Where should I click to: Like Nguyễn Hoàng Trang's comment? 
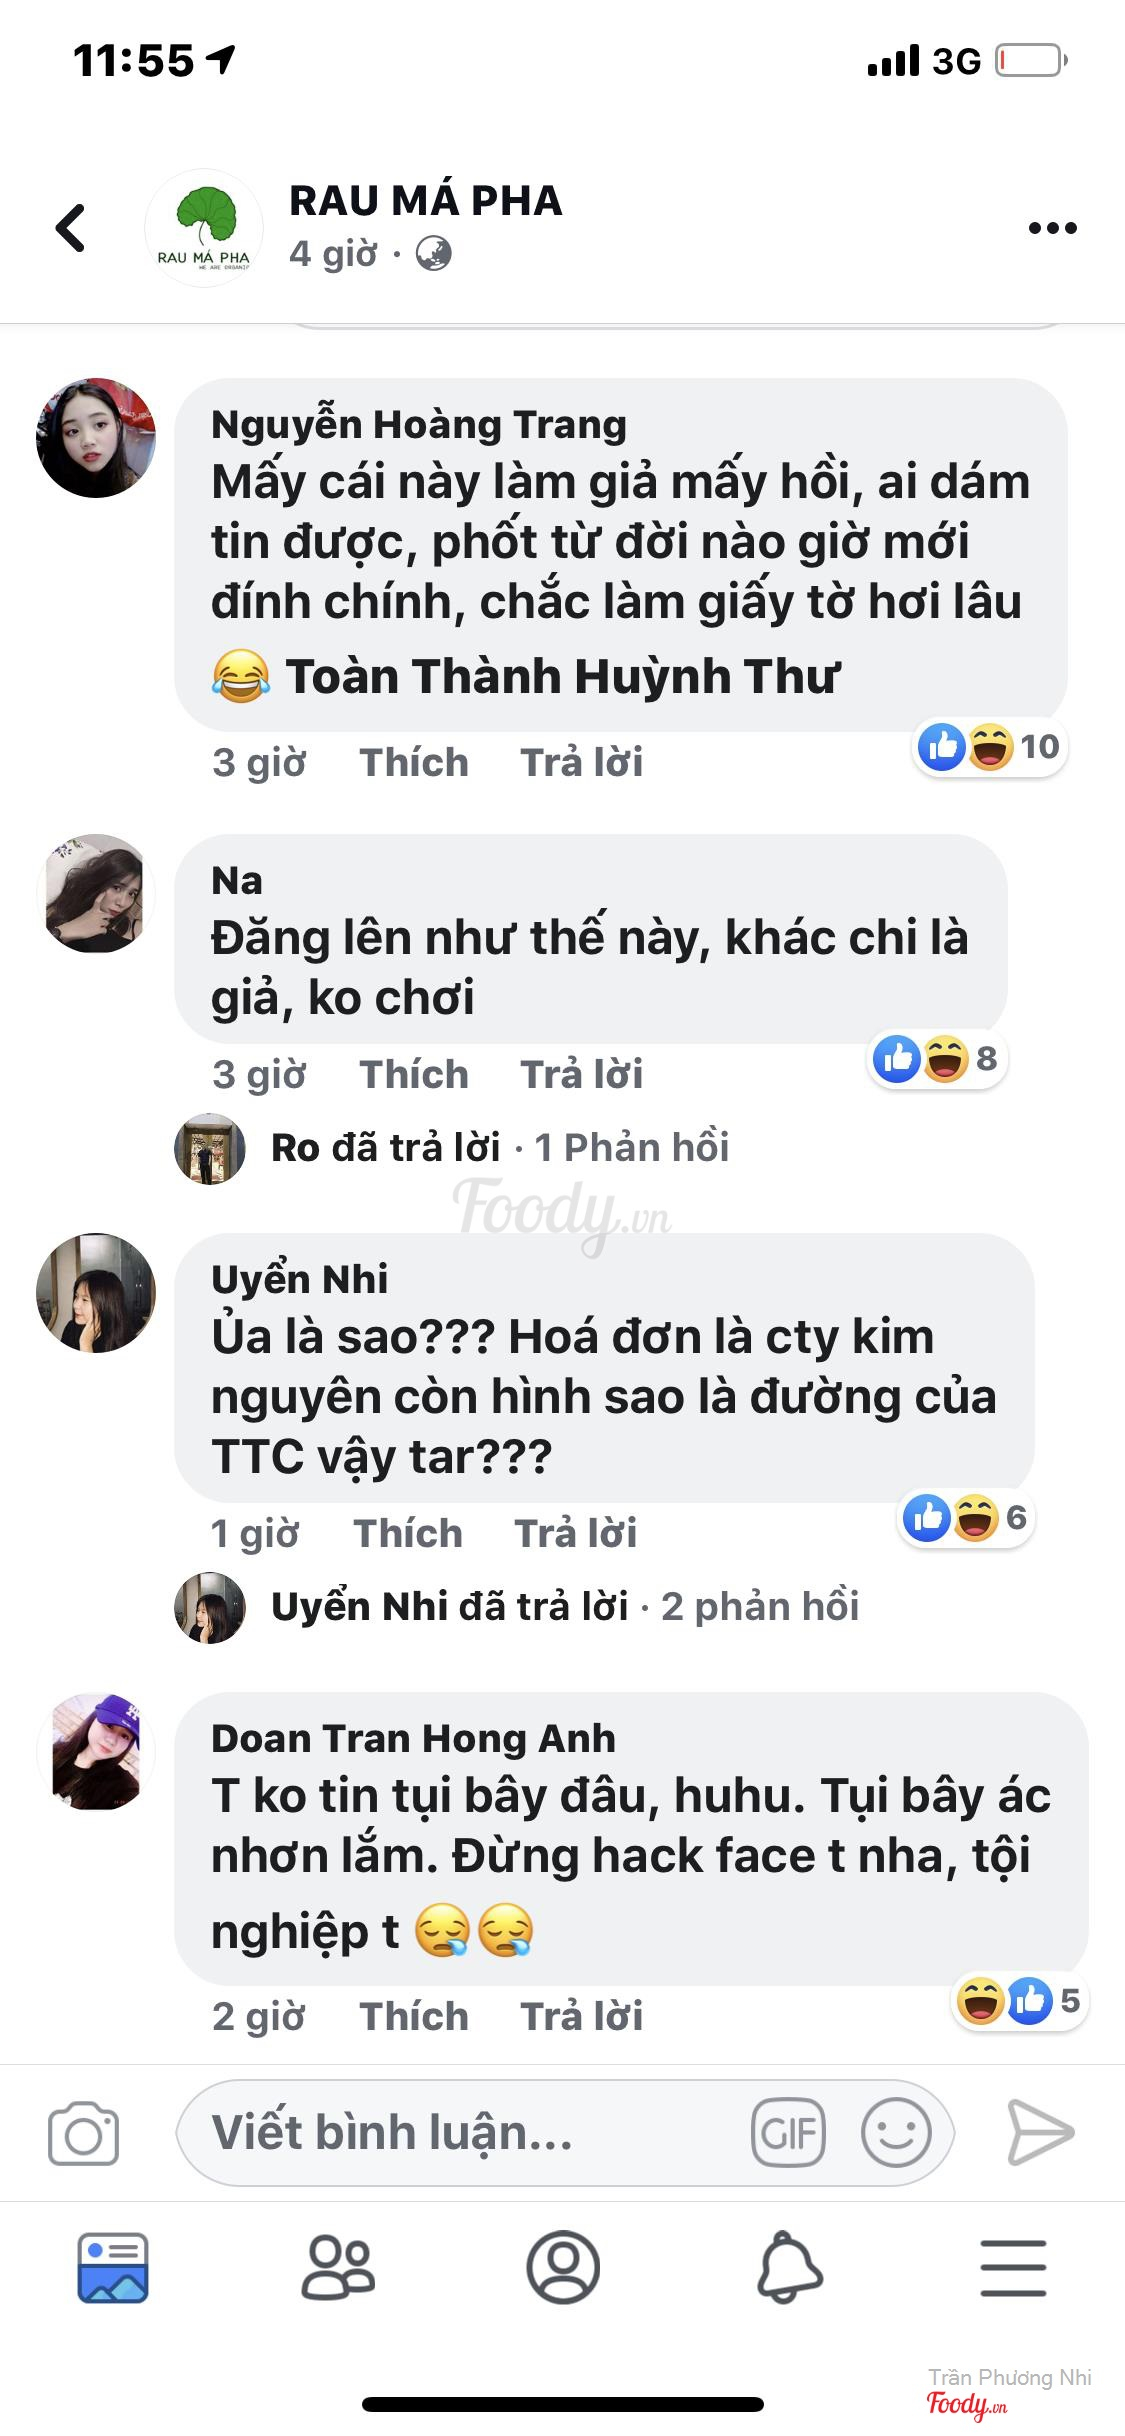414,762
